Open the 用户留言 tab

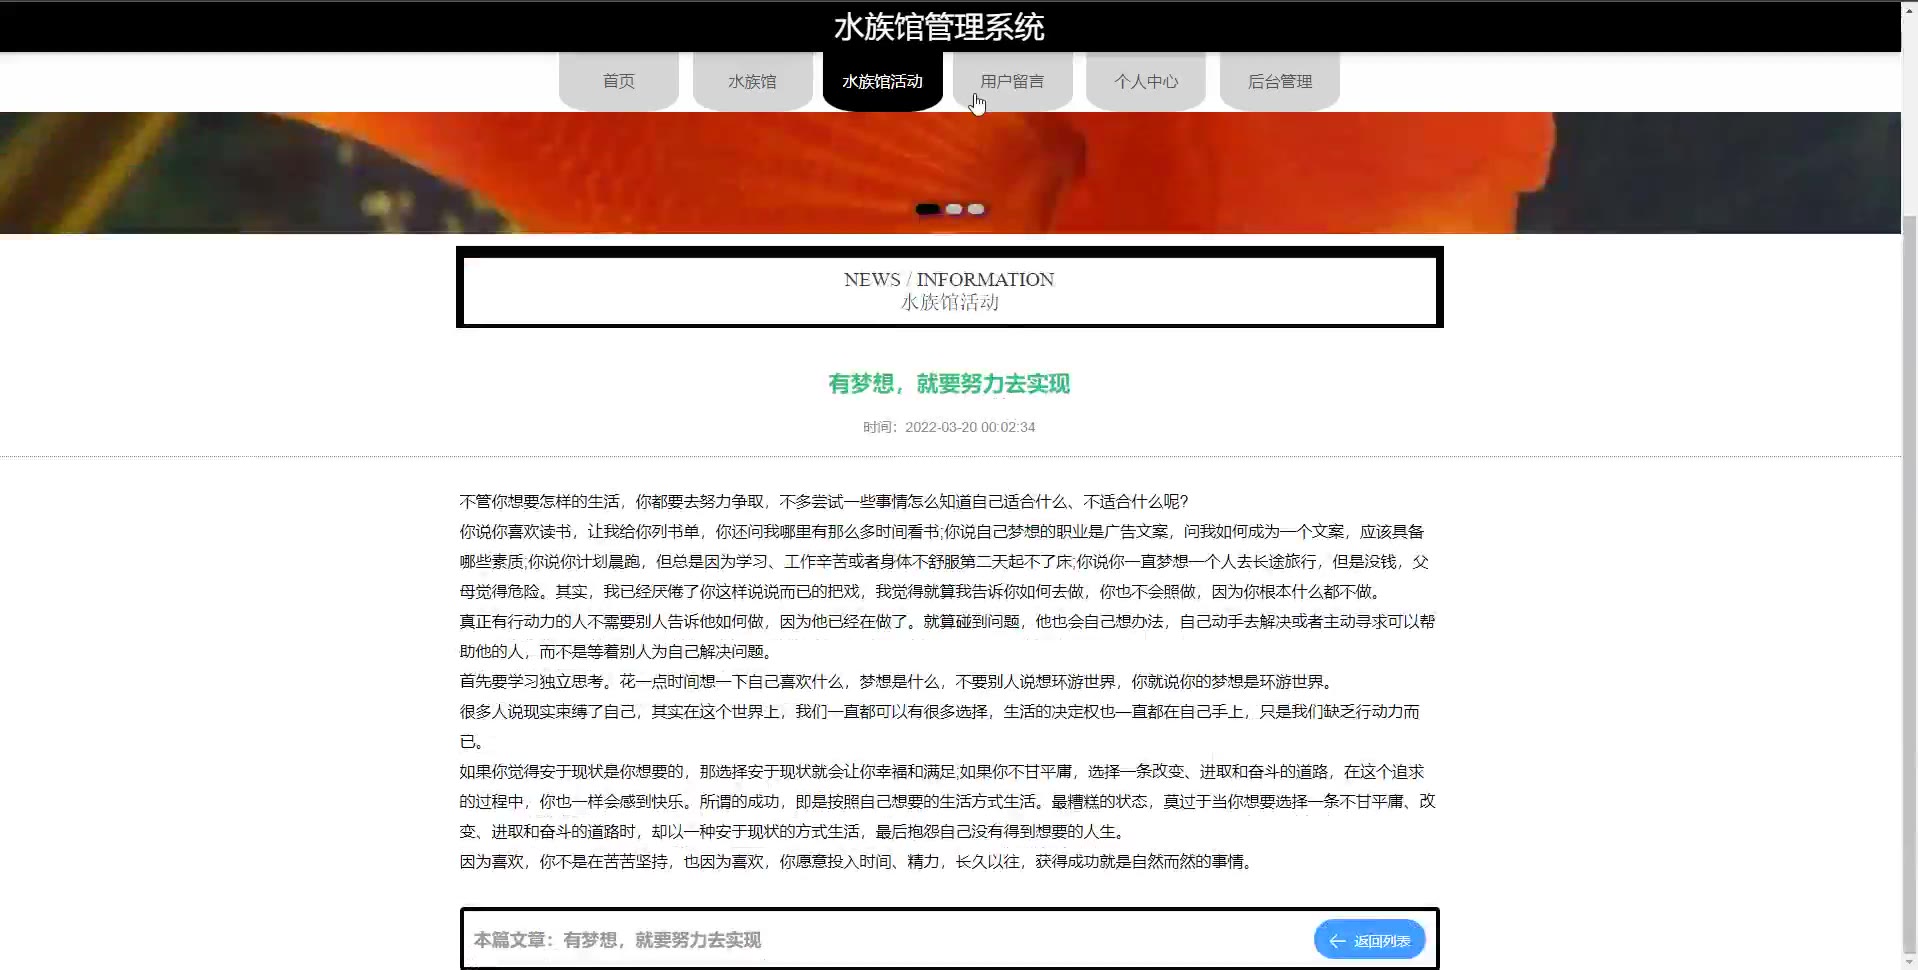pyautogui.click(x=1012, y=81)
